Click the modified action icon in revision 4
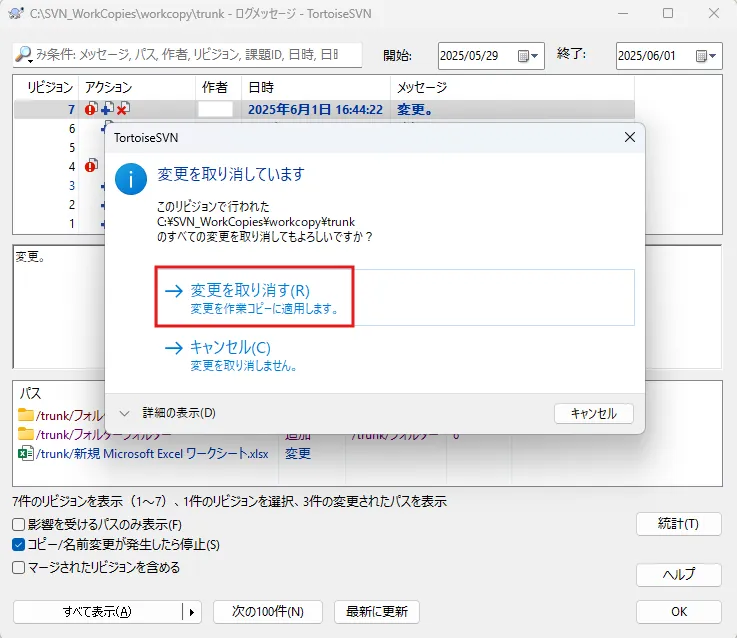737x638 pixels. click(91, 165)
